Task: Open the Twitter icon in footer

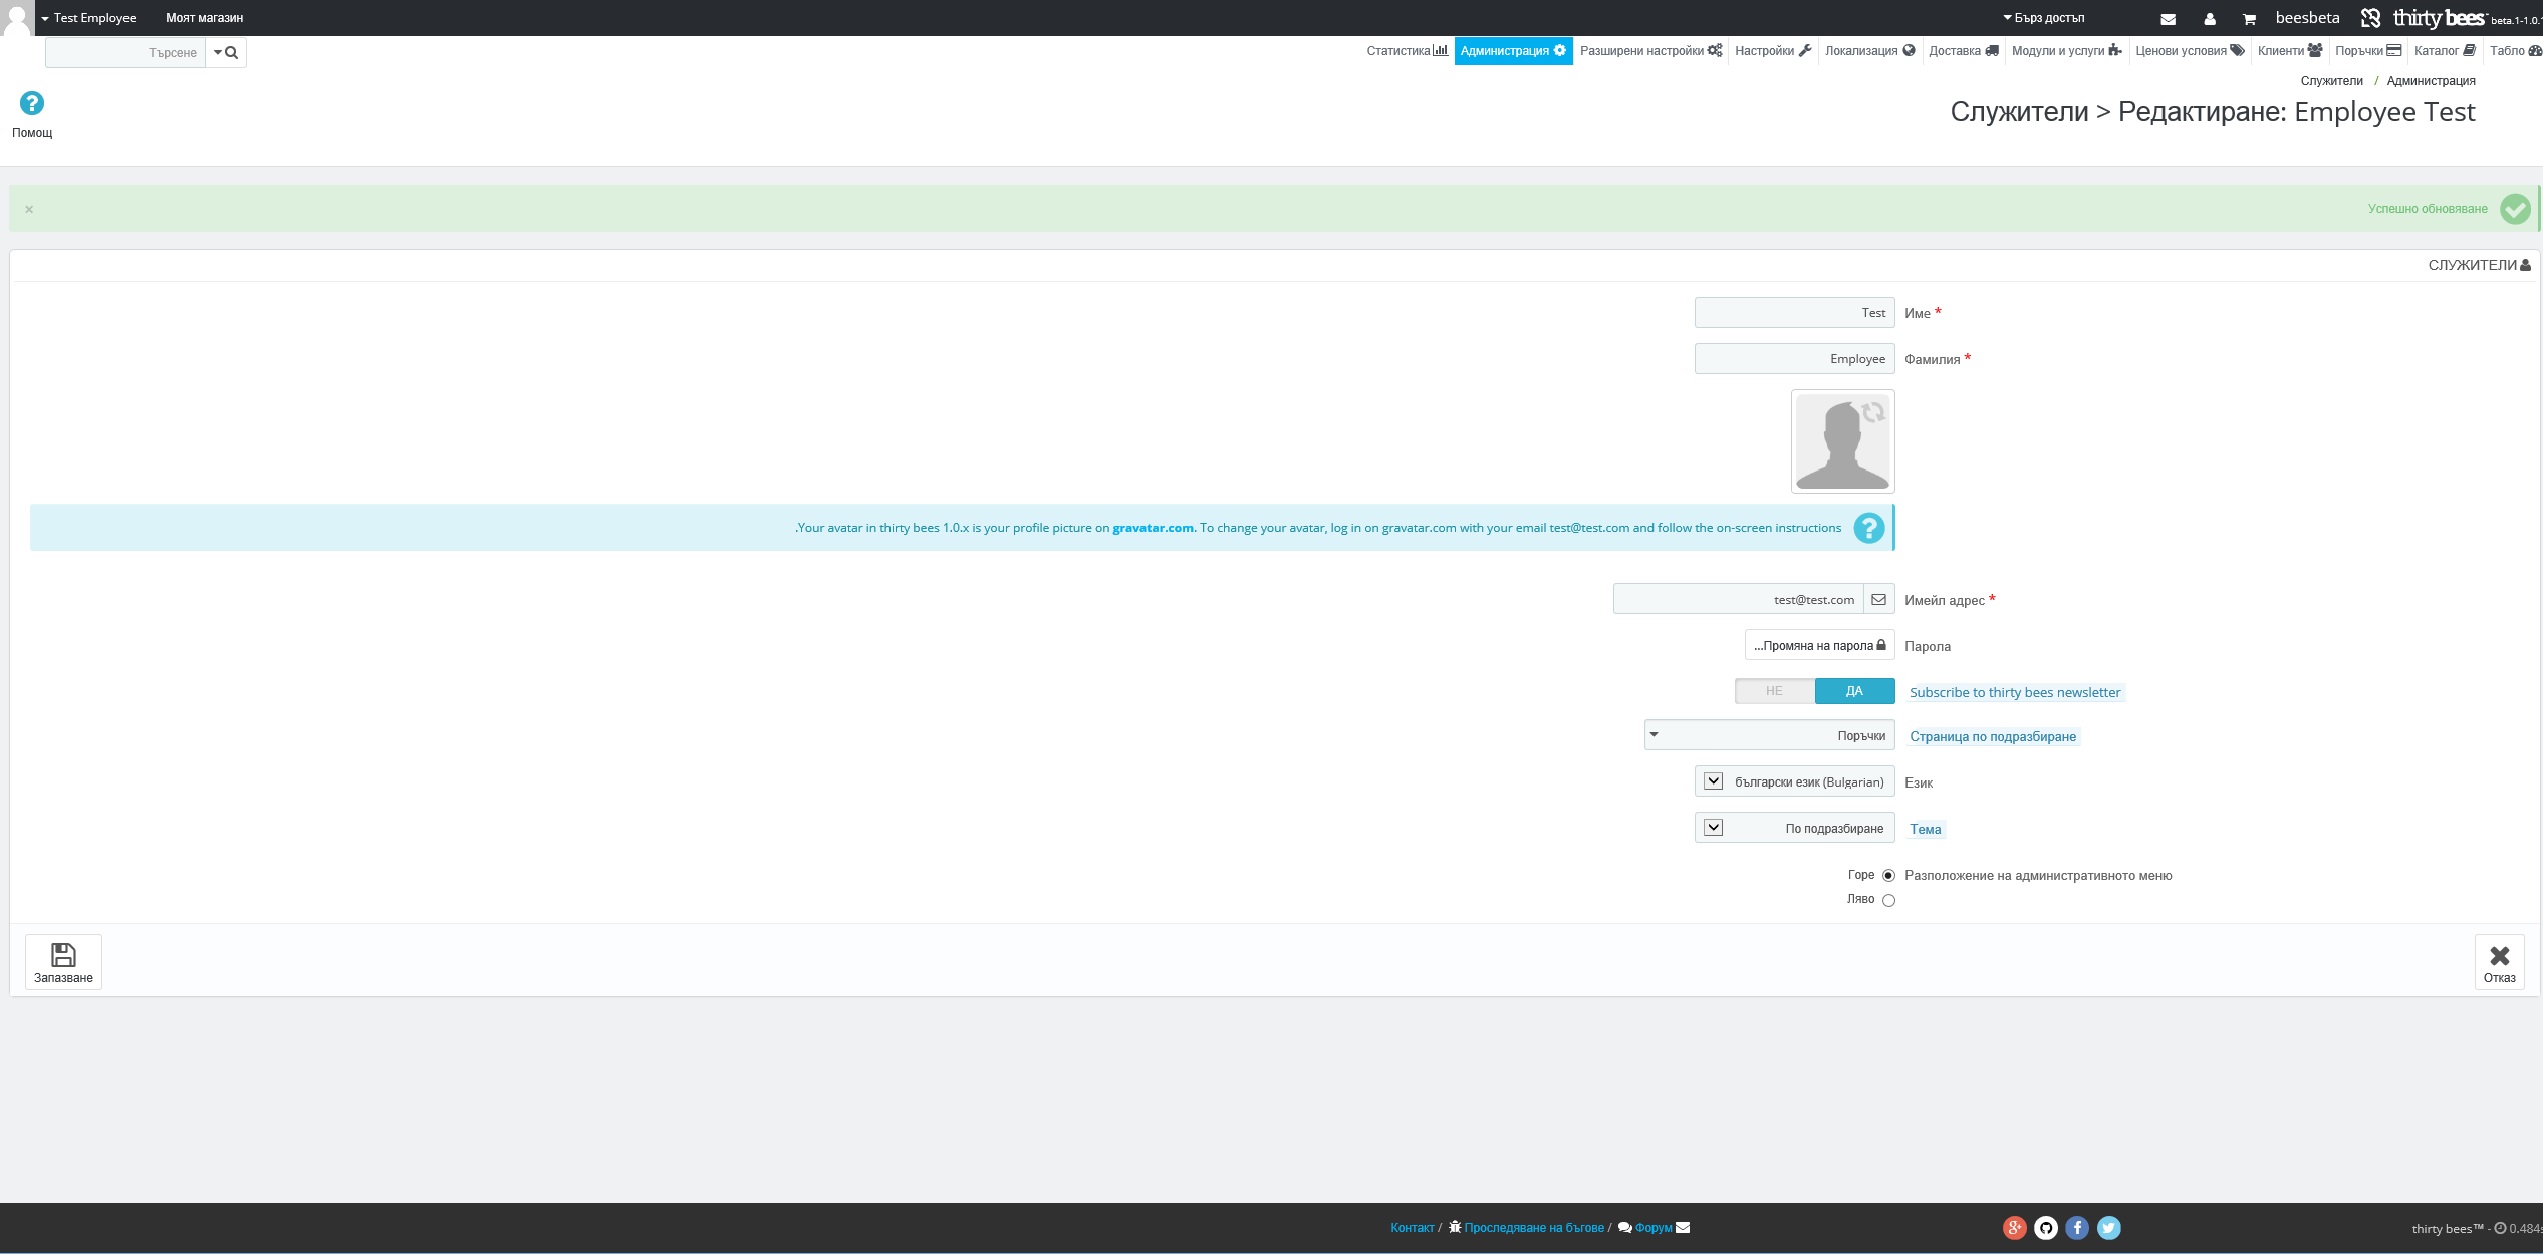Action: coord(2109,1228)
